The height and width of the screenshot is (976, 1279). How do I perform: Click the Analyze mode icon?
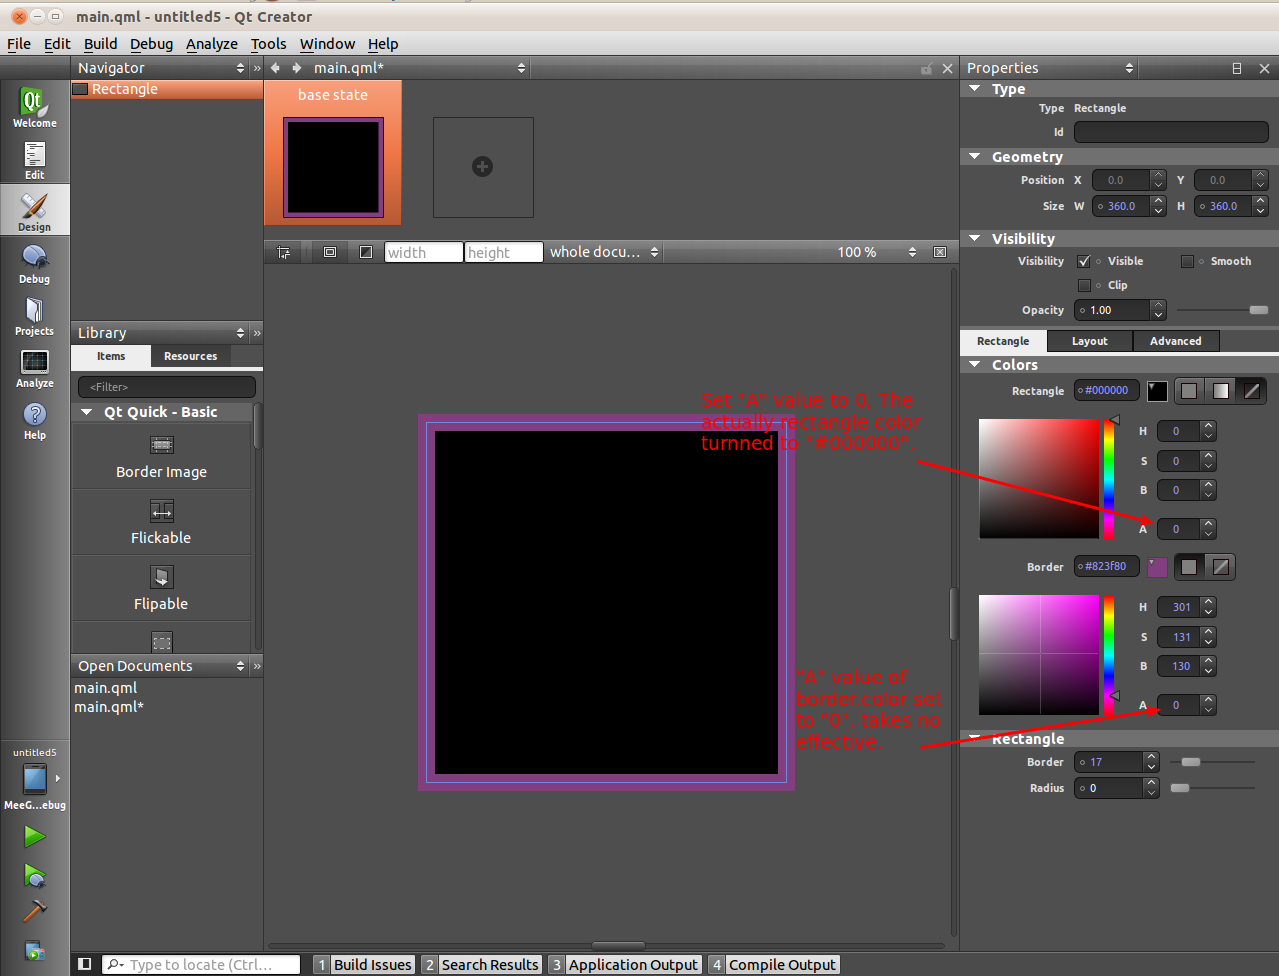tap(34, 367)
